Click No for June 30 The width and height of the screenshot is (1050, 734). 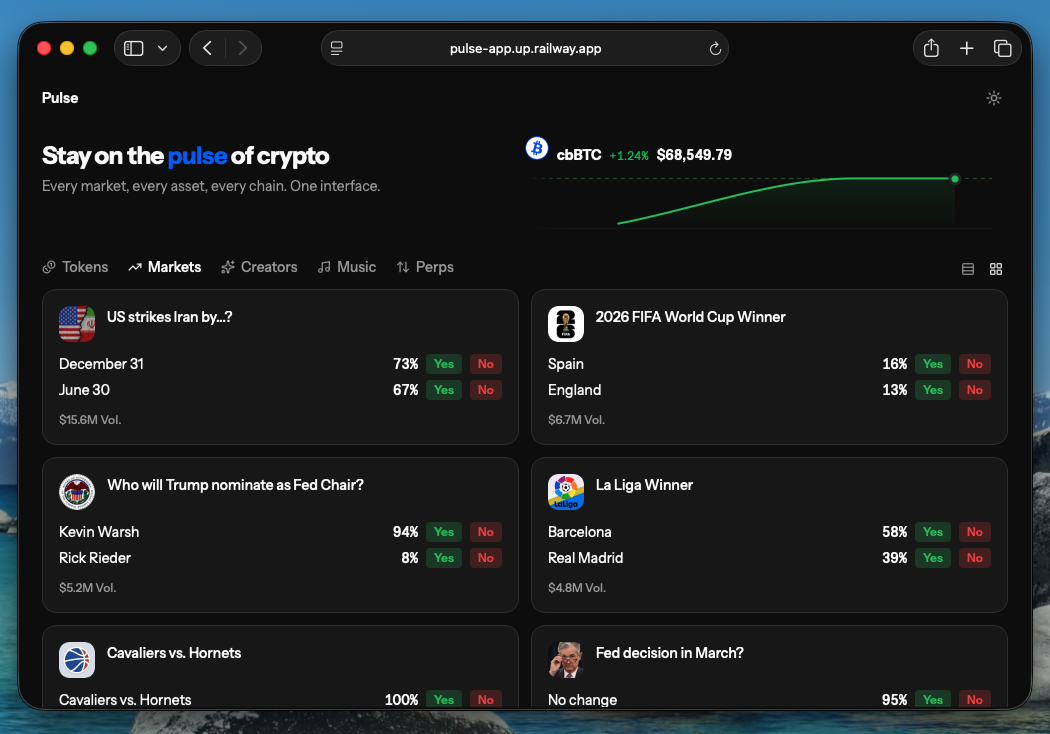pyautogui.click(x=485, y=390)
